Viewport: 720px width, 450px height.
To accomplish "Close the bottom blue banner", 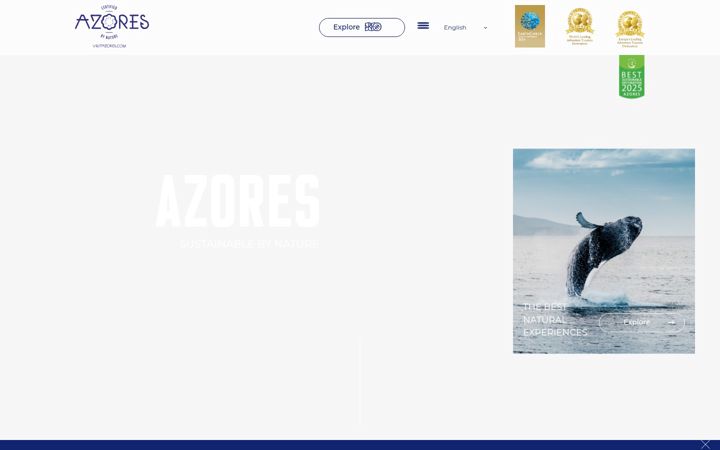I will tap(705, 444).
